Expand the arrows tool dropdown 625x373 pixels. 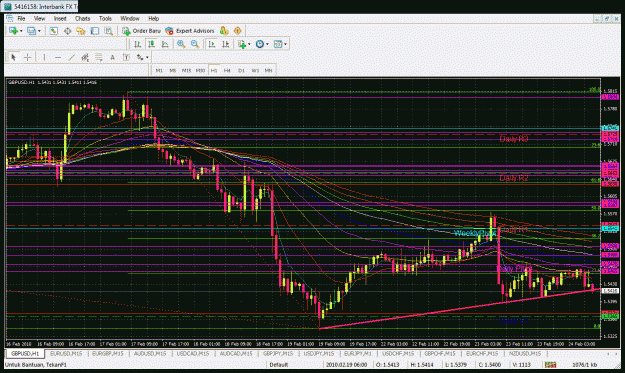point(147,57)
